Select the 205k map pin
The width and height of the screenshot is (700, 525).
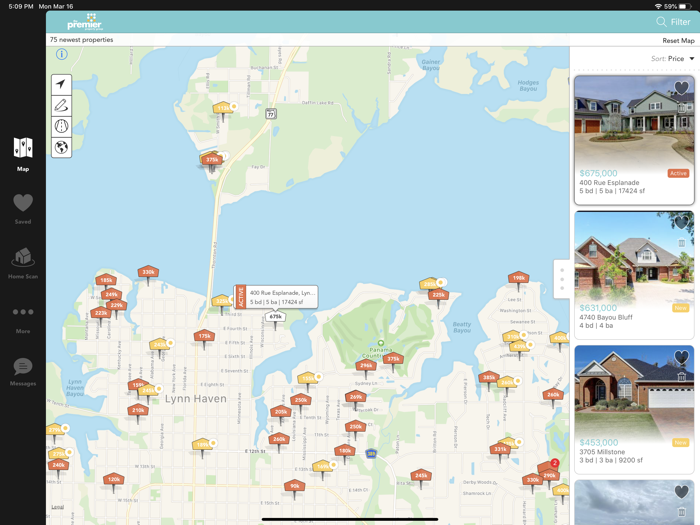pyautogui.click(x=281, y=412)
